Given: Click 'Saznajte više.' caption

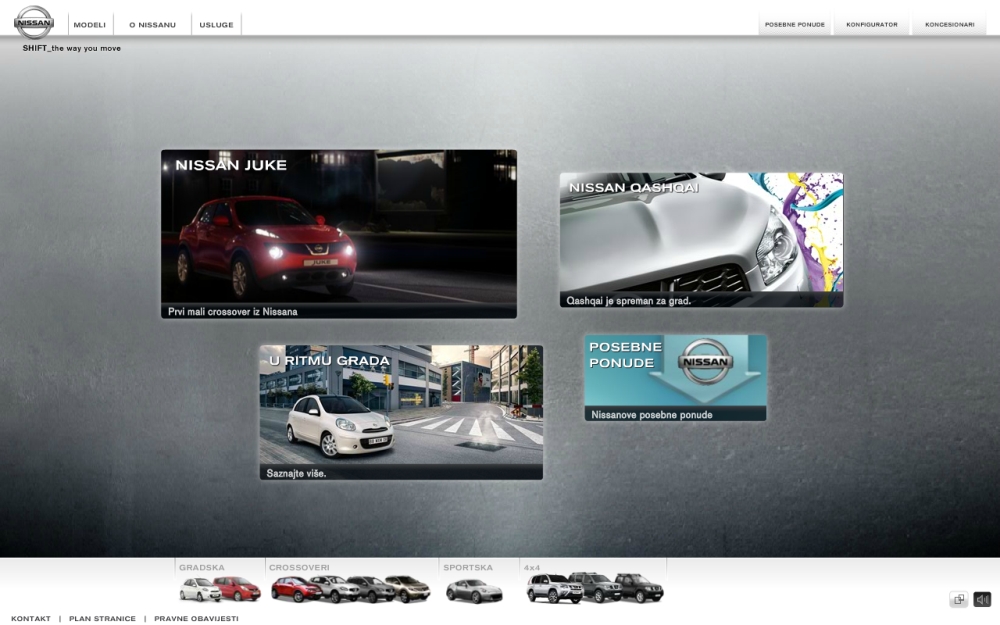Looking at the screenshot, I should [296, 473].
